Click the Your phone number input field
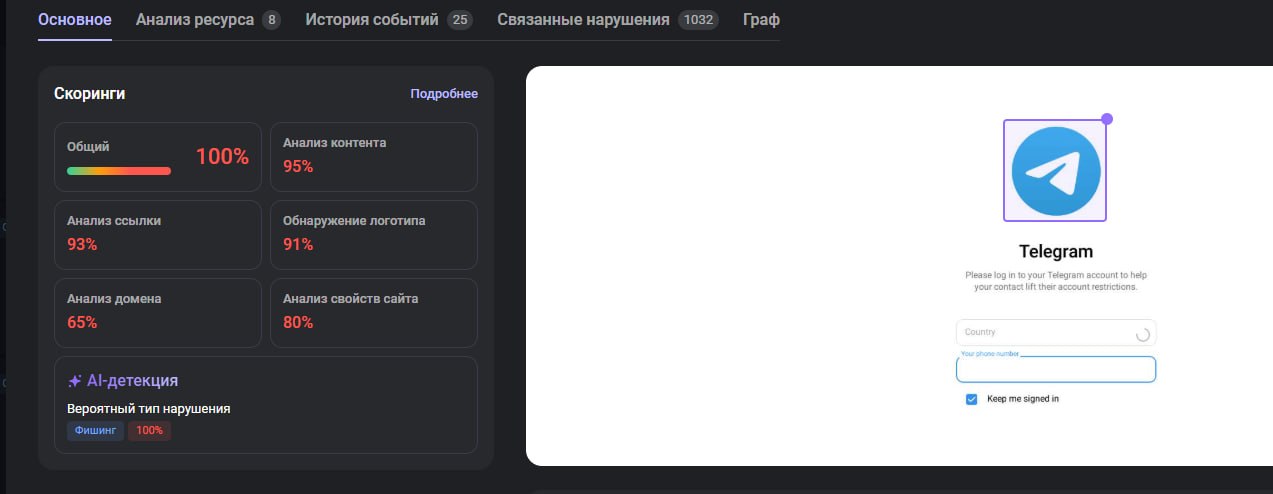The image size is (1273, 494). tap(1056, 370)
